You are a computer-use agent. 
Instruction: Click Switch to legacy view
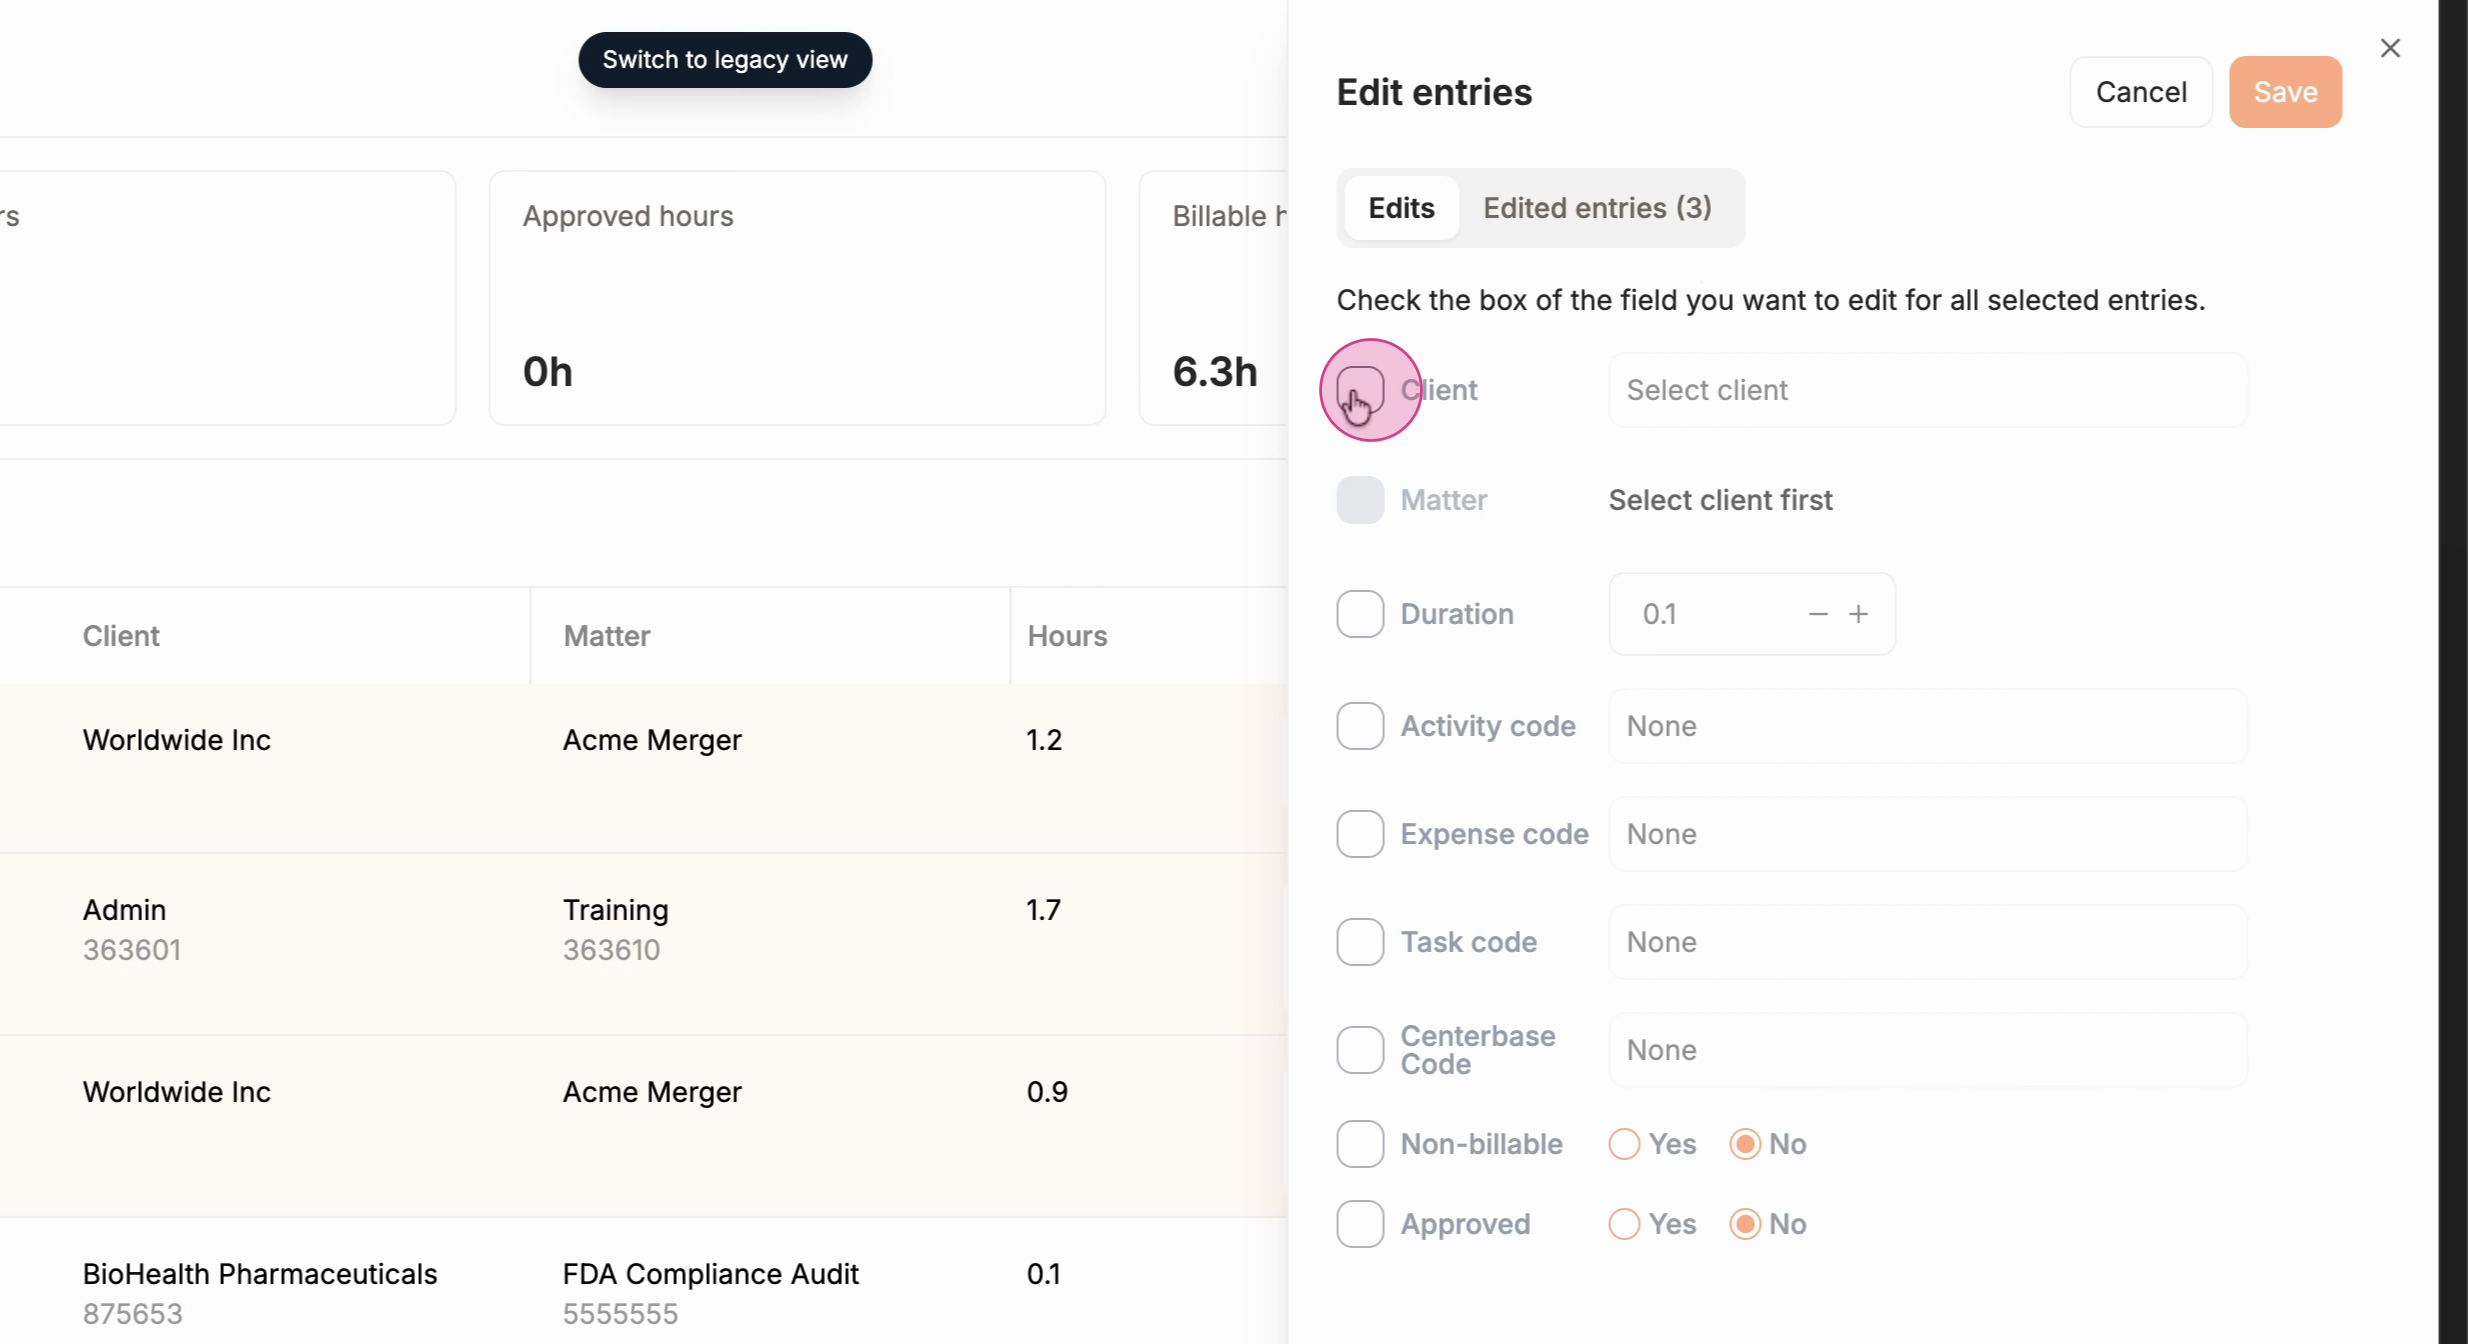point(725,60)
